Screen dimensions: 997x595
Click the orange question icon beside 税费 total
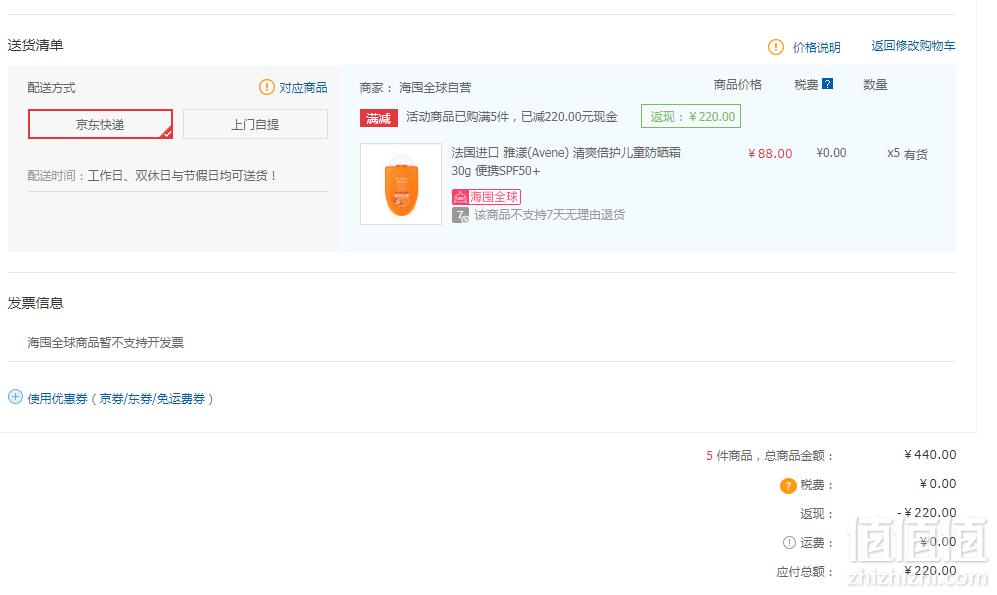click(788, 486)
